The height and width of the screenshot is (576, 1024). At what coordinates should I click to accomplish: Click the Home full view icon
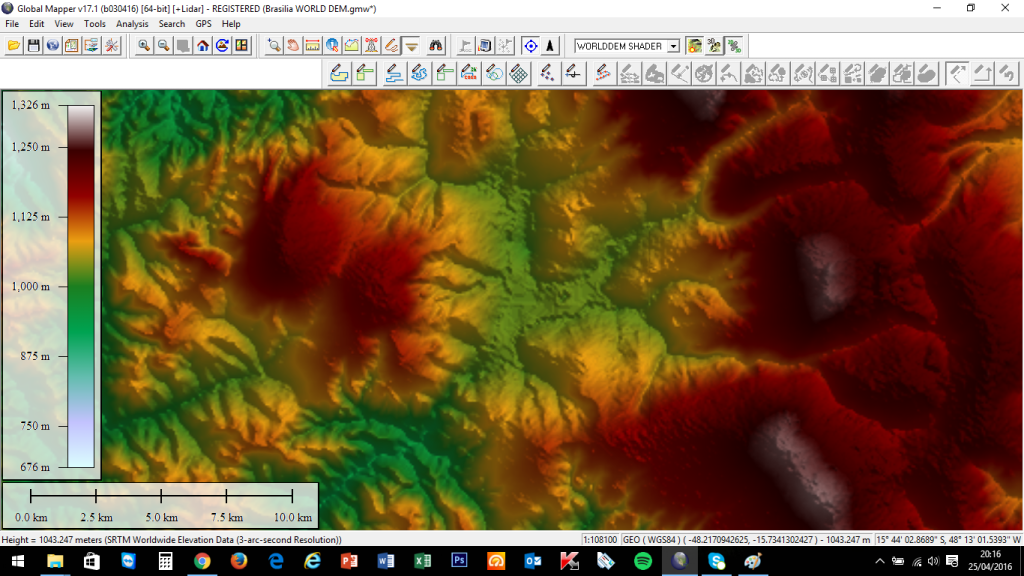click(x=203, y=45)
